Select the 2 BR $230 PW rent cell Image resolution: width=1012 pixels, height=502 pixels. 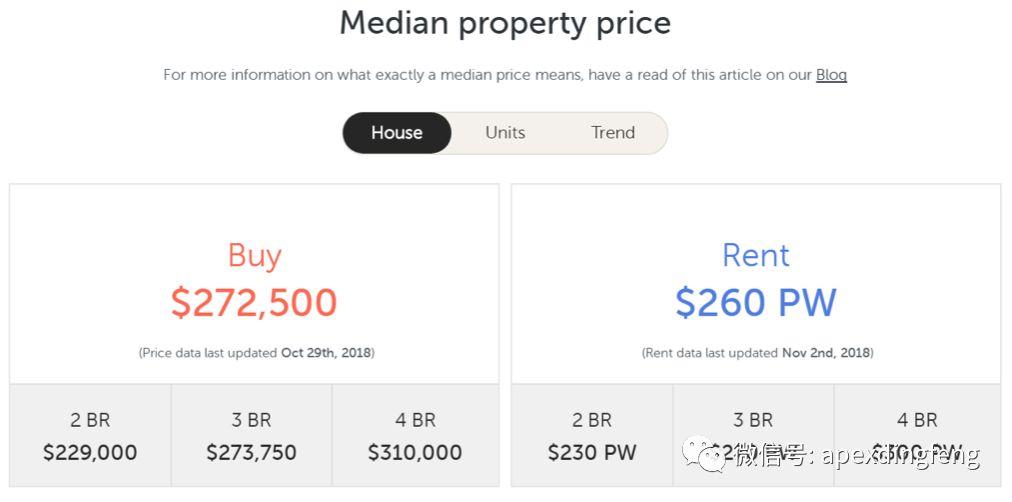point(592,436)
